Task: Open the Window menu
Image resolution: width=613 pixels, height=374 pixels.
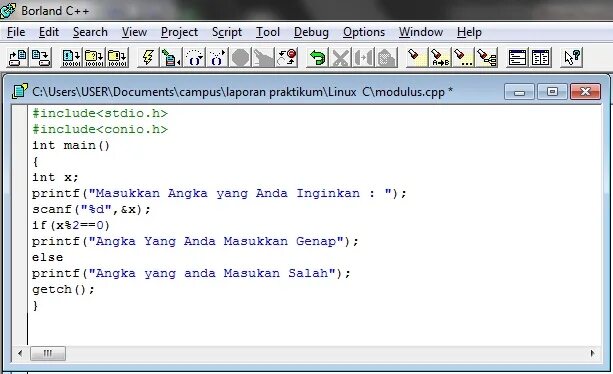Action: click(421, 32)
